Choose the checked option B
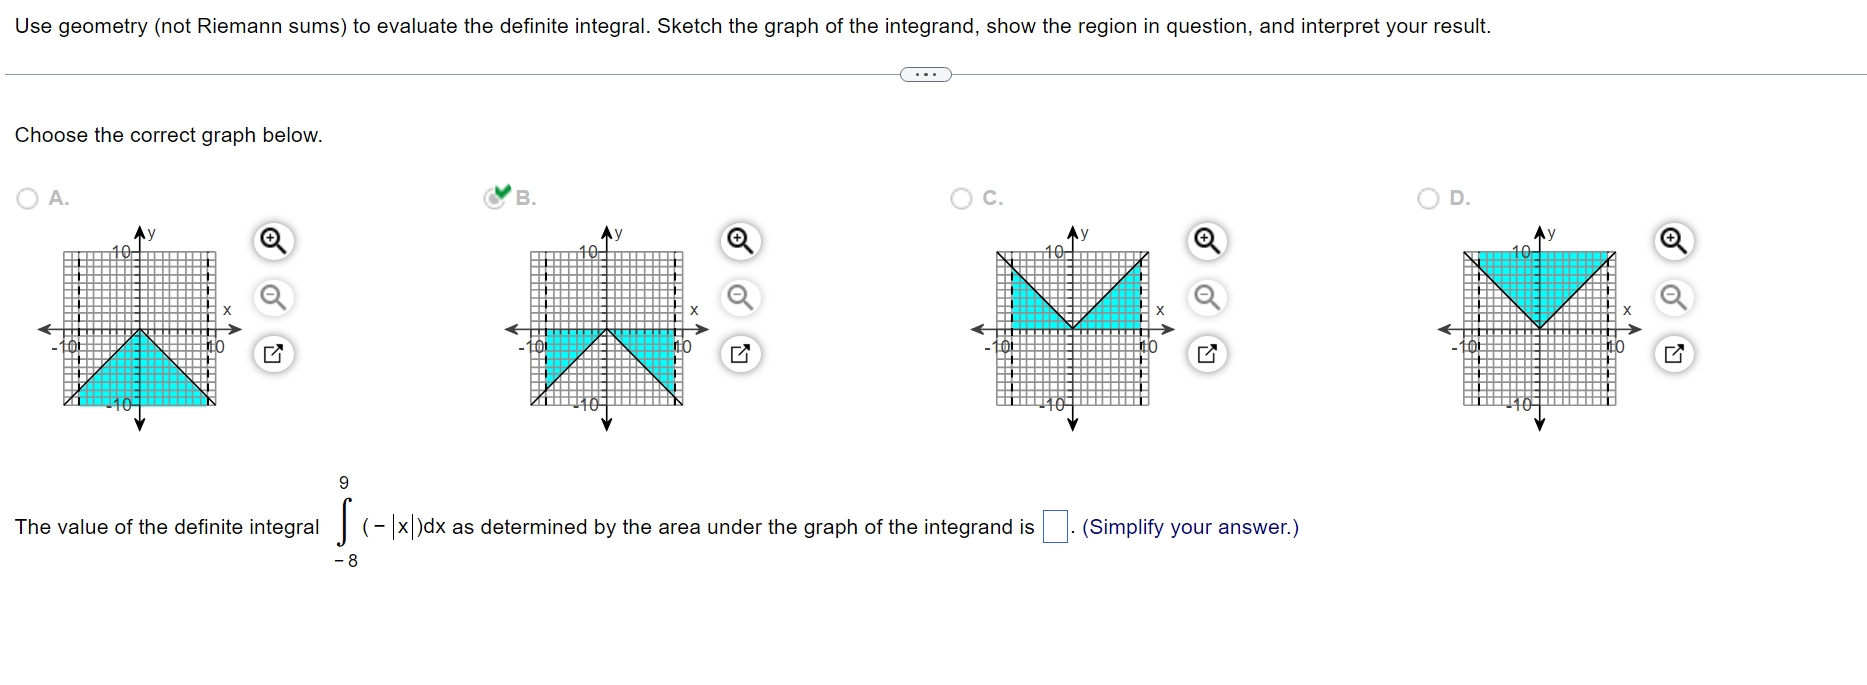The image size is (1867, 685). coord(496,197)
